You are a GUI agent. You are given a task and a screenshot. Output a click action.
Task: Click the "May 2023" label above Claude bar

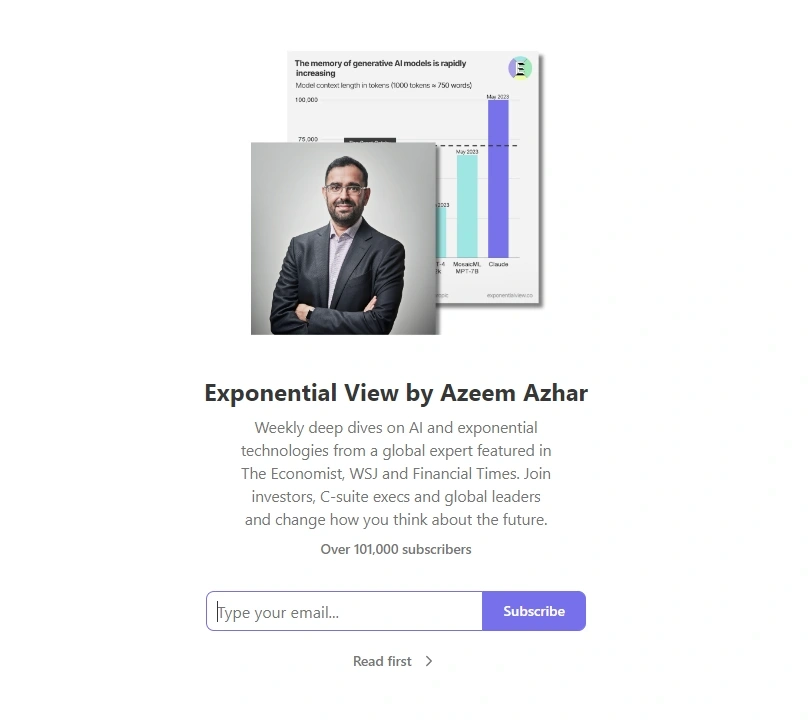(x=498, y=97)
